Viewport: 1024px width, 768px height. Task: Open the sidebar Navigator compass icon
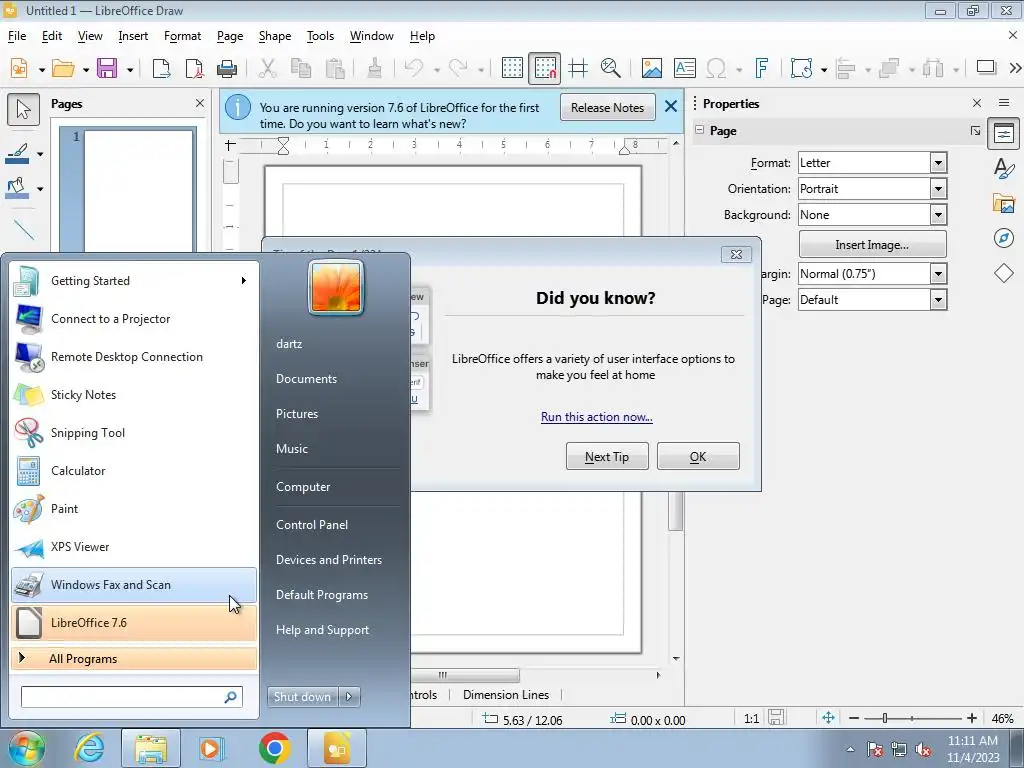point(1004,238)
